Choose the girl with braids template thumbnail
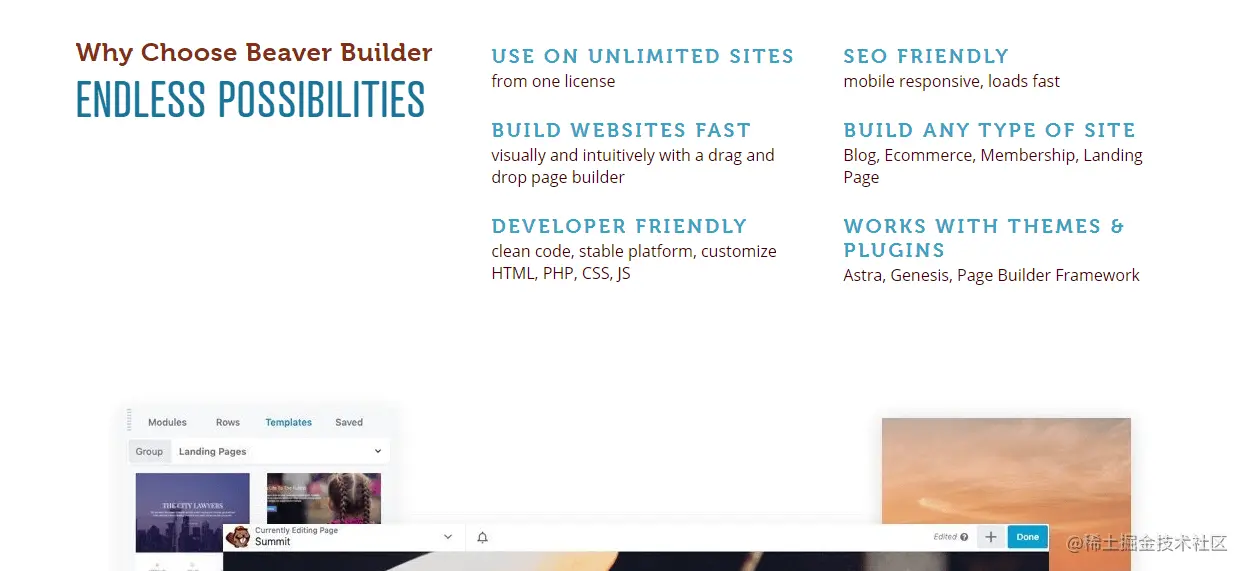Viewport: 1245px width, 571px height. tap(324, 498)
